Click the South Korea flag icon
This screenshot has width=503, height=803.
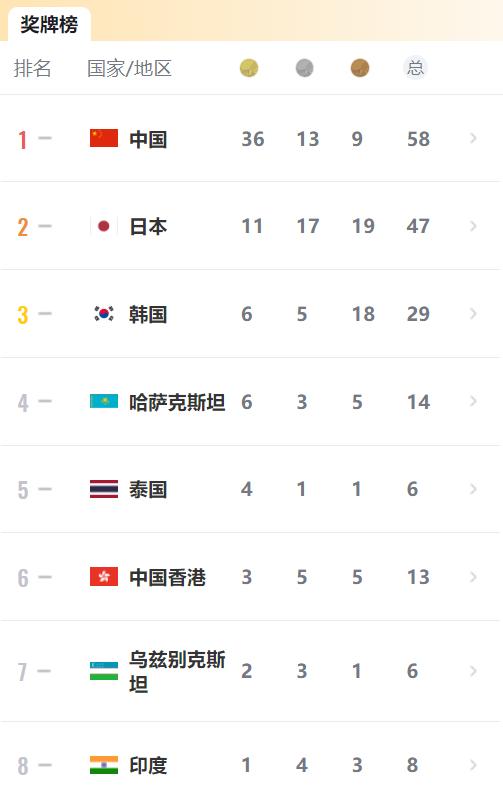[104, 313]
